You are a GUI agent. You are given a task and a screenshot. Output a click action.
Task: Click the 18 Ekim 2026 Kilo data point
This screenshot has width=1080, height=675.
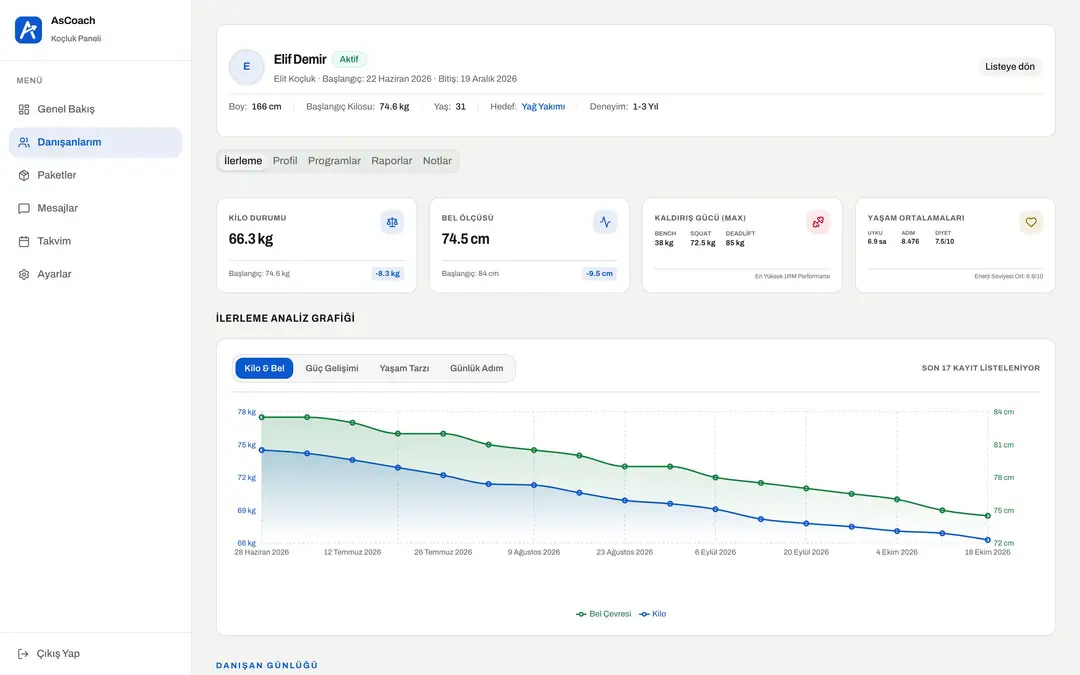pyautogui.click(x=988, y=540)
